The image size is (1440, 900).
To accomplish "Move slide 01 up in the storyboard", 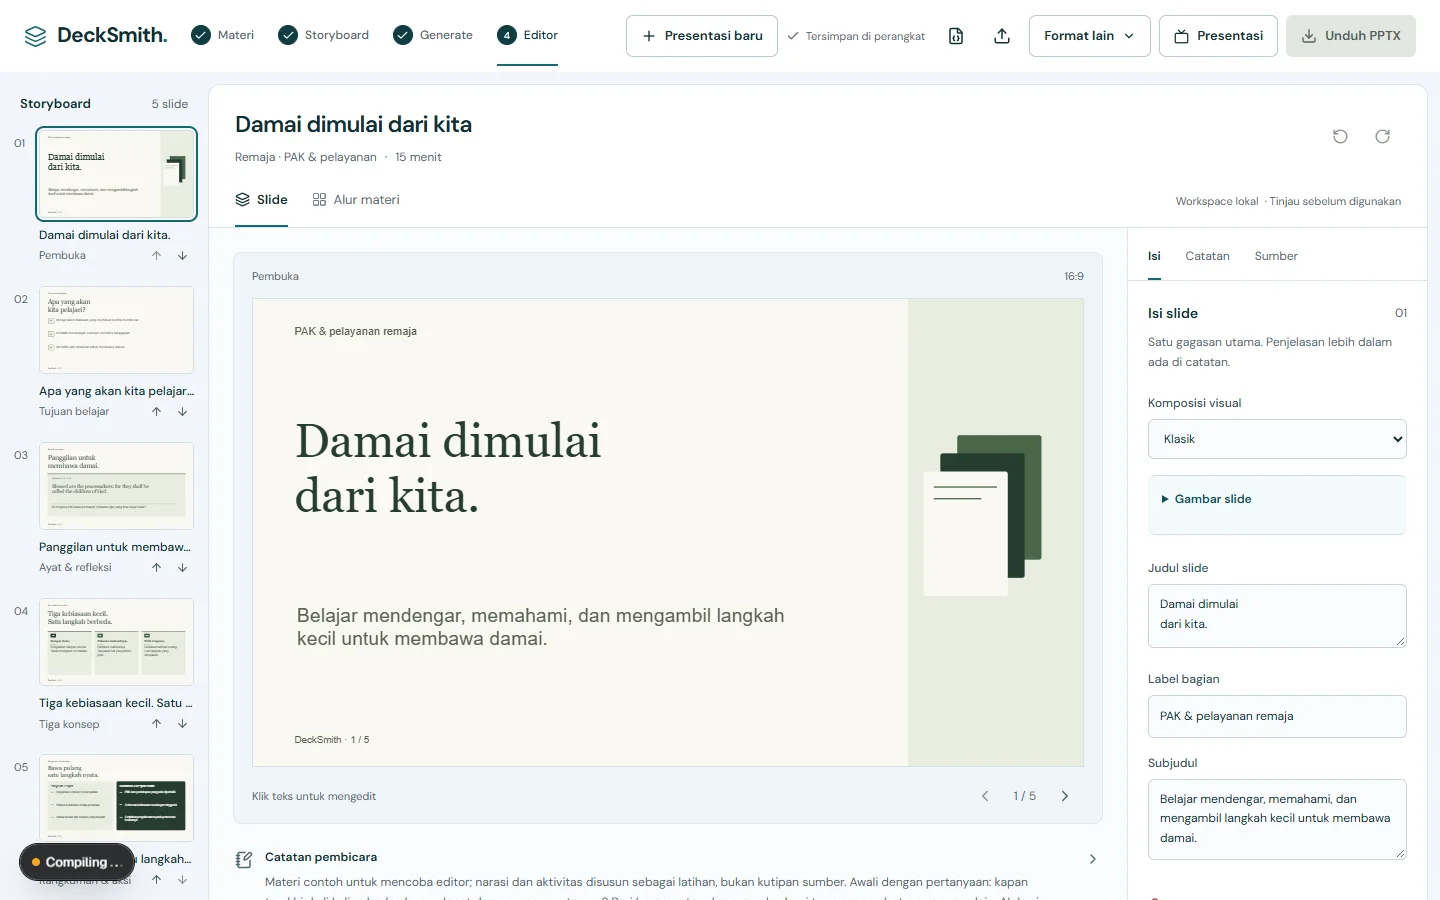I will [x=157, y=256].
